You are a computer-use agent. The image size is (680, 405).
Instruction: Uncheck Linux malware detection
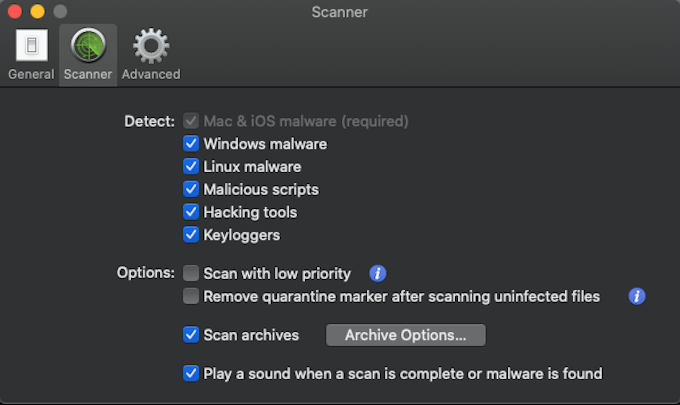click(x=191, y=166)
